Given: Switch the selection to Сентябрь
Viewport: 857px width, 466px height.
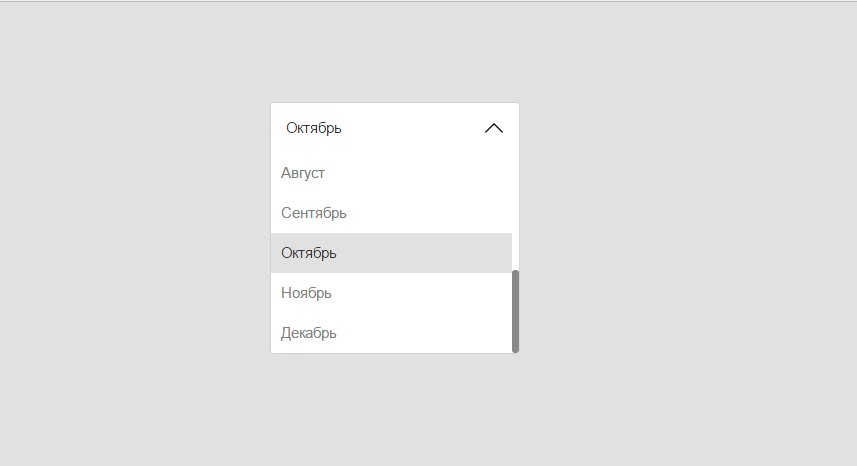Looking at the screenshot, I should pyautogui.click(x=314, y=213).
